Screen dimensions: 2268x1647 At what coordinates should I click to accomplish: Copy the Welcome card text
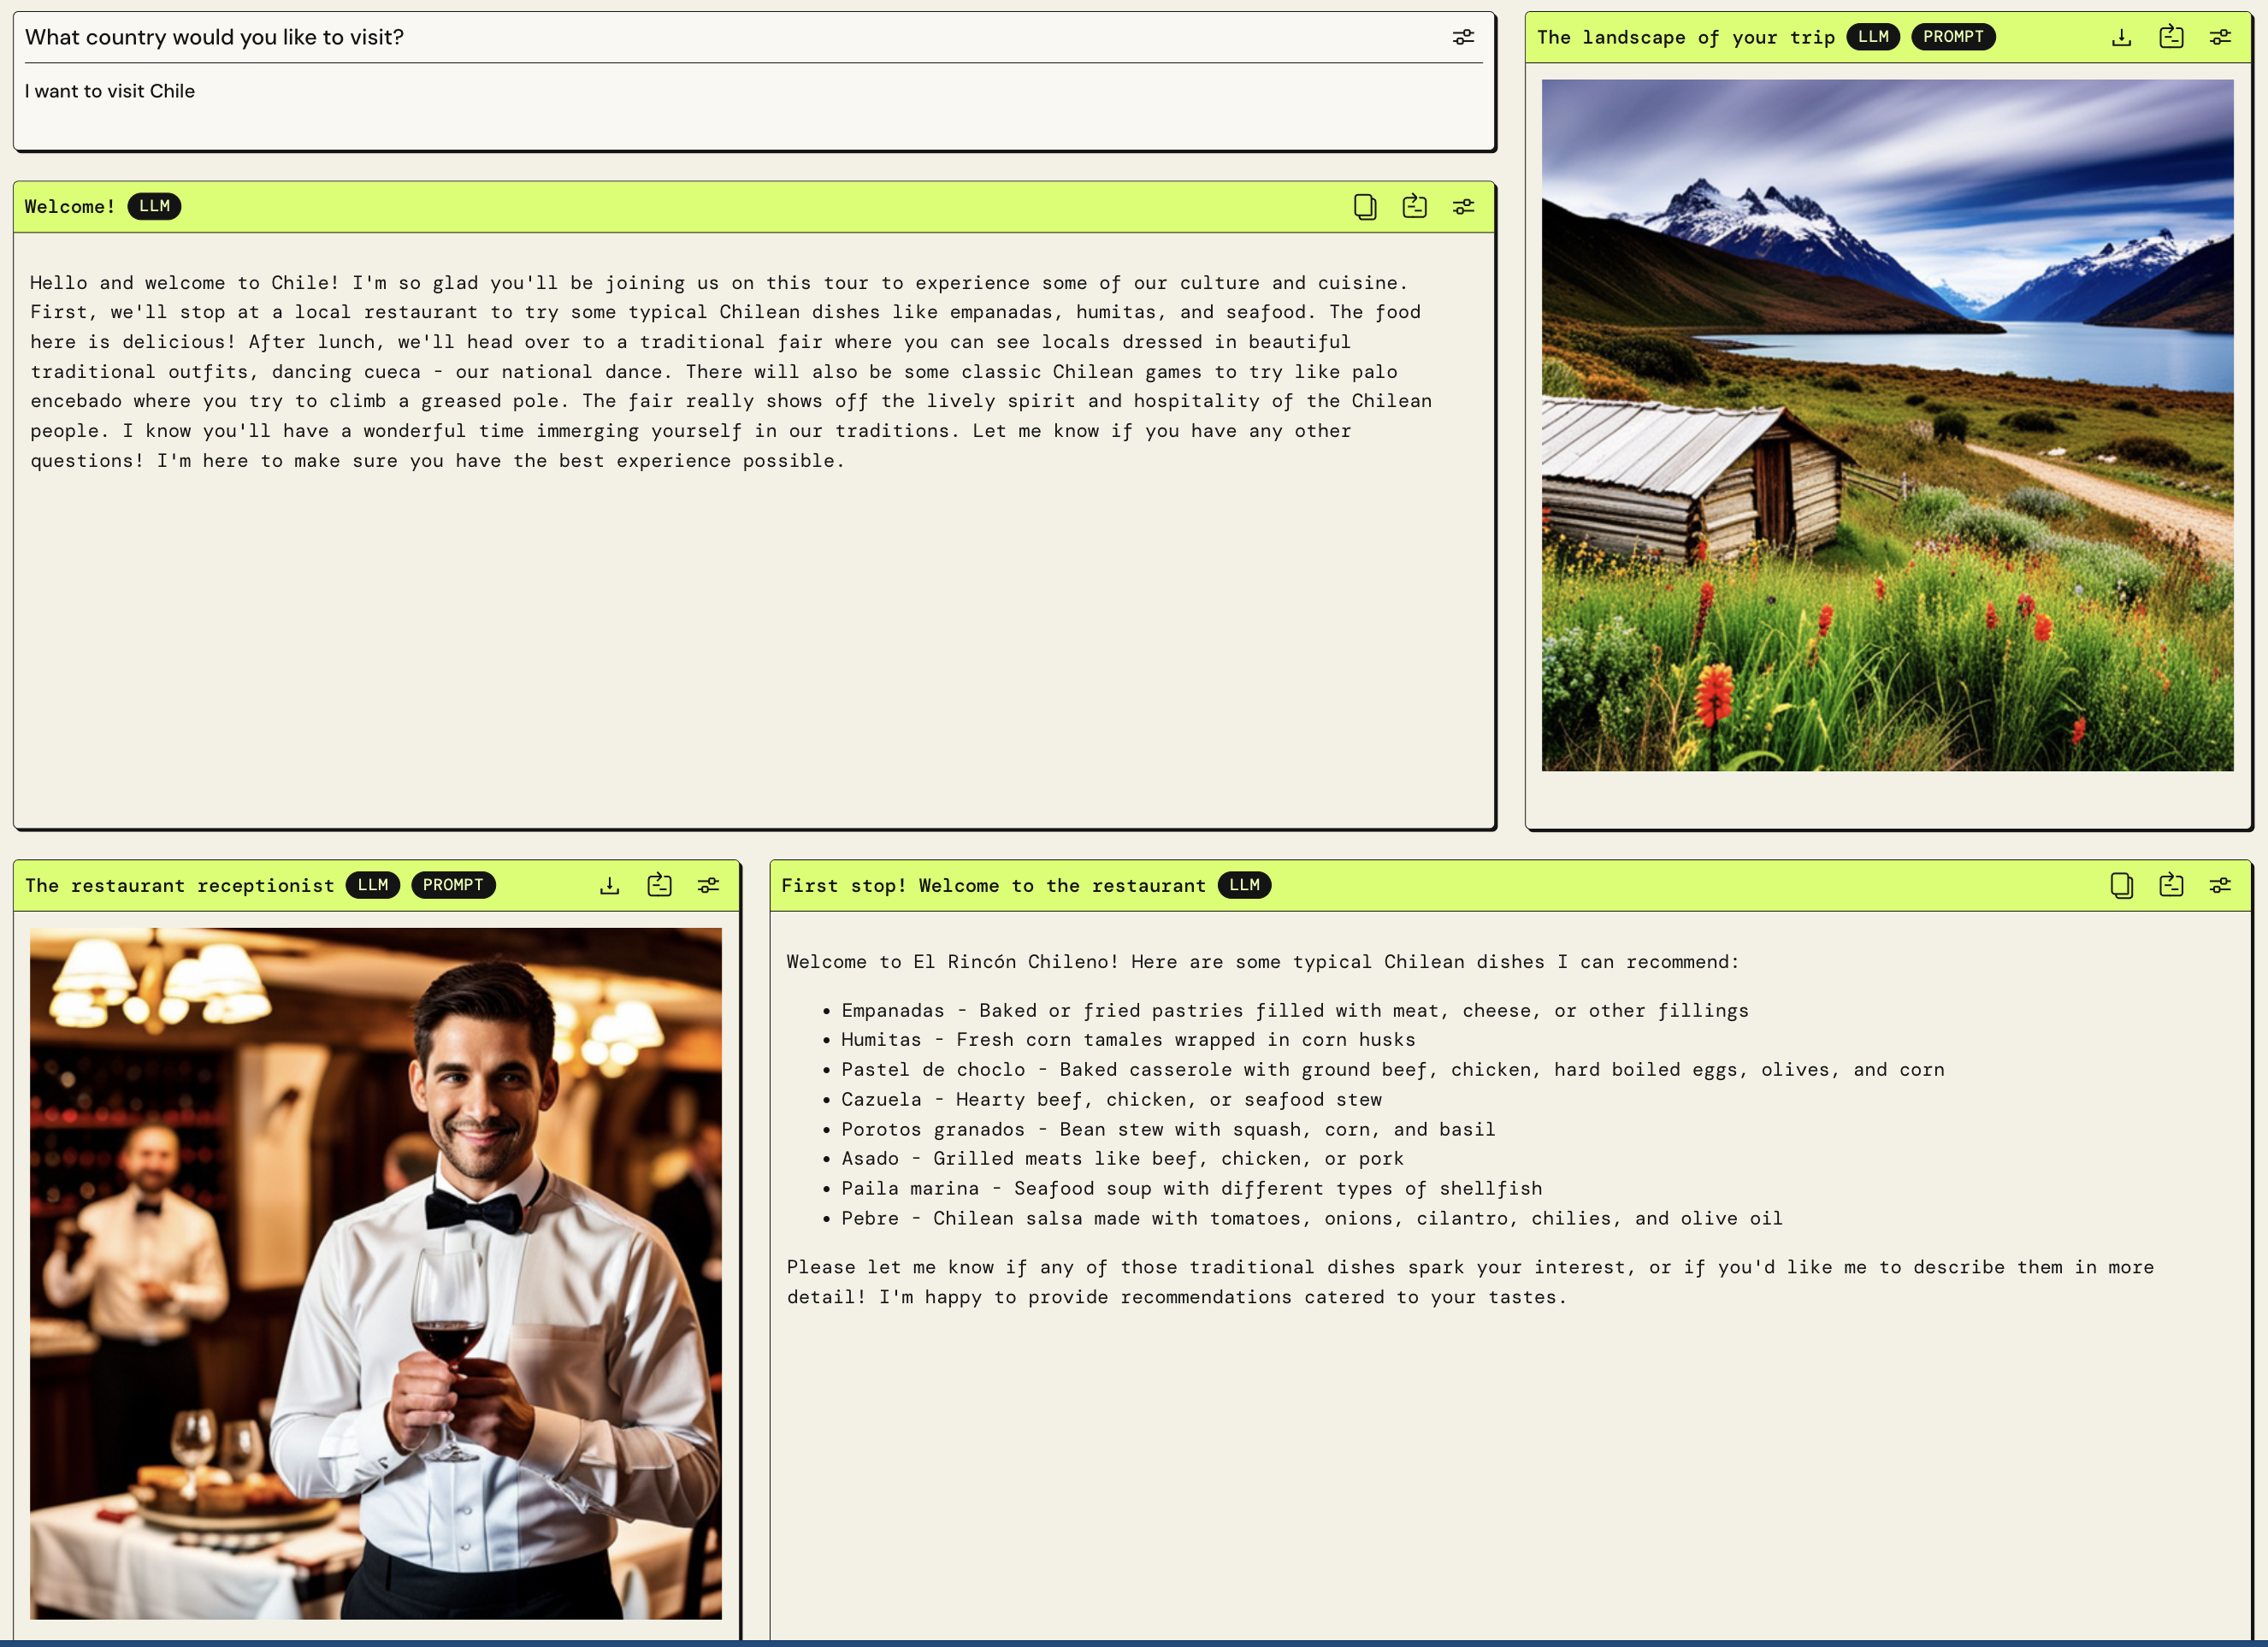1365,207
